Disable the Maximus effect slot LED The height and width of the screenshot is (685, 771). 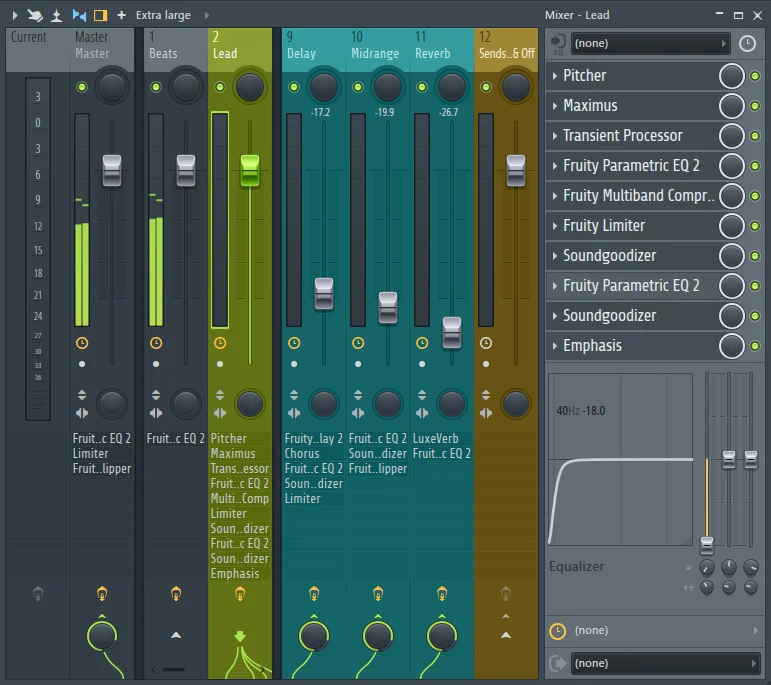[x=755, y=106]
